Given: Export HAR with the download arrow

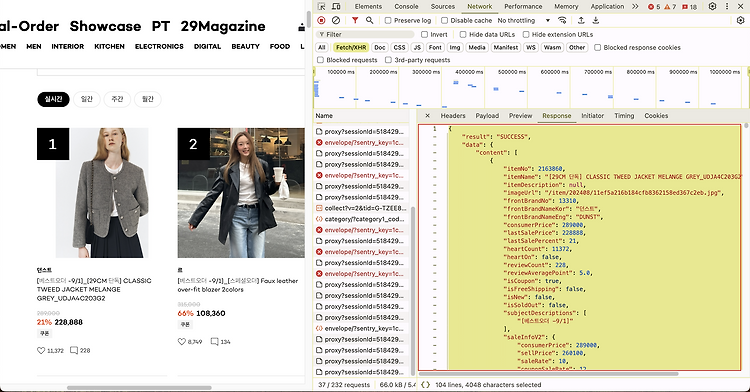Looking at the screenshot, I should pos(596,21).
